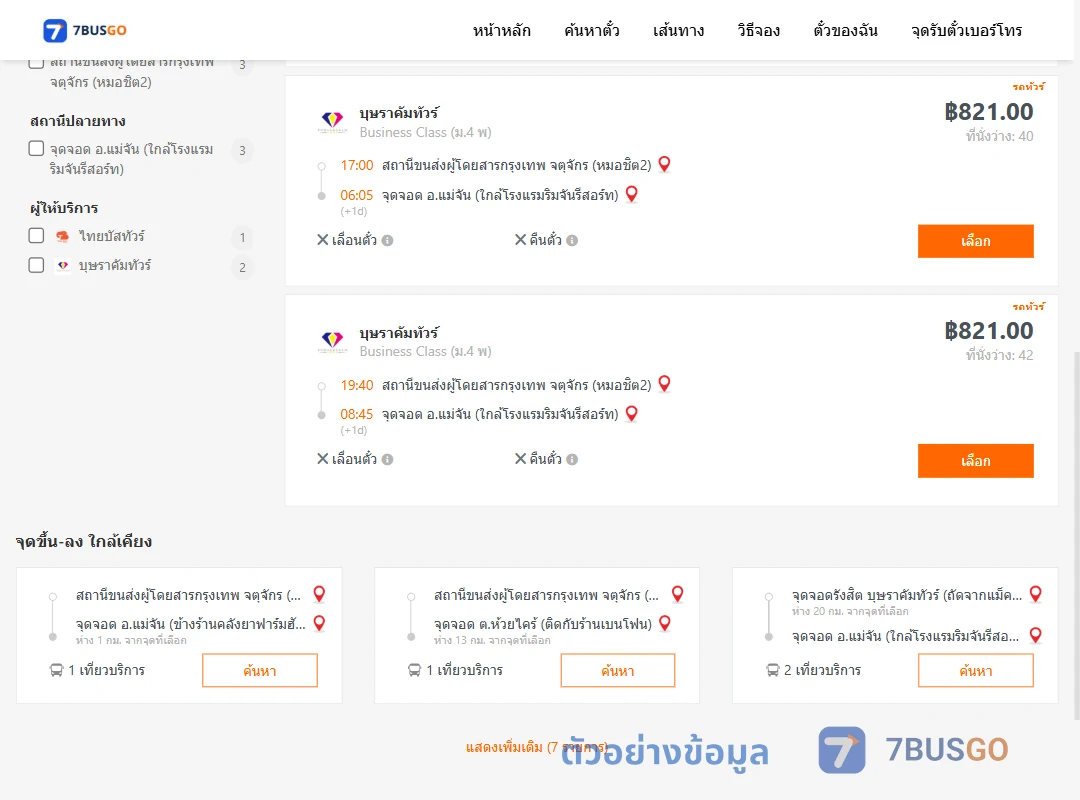Click the ผู้ให้บริการ filter heading
Viewport: 1080px width, 800px height.
tap(64, 207)
